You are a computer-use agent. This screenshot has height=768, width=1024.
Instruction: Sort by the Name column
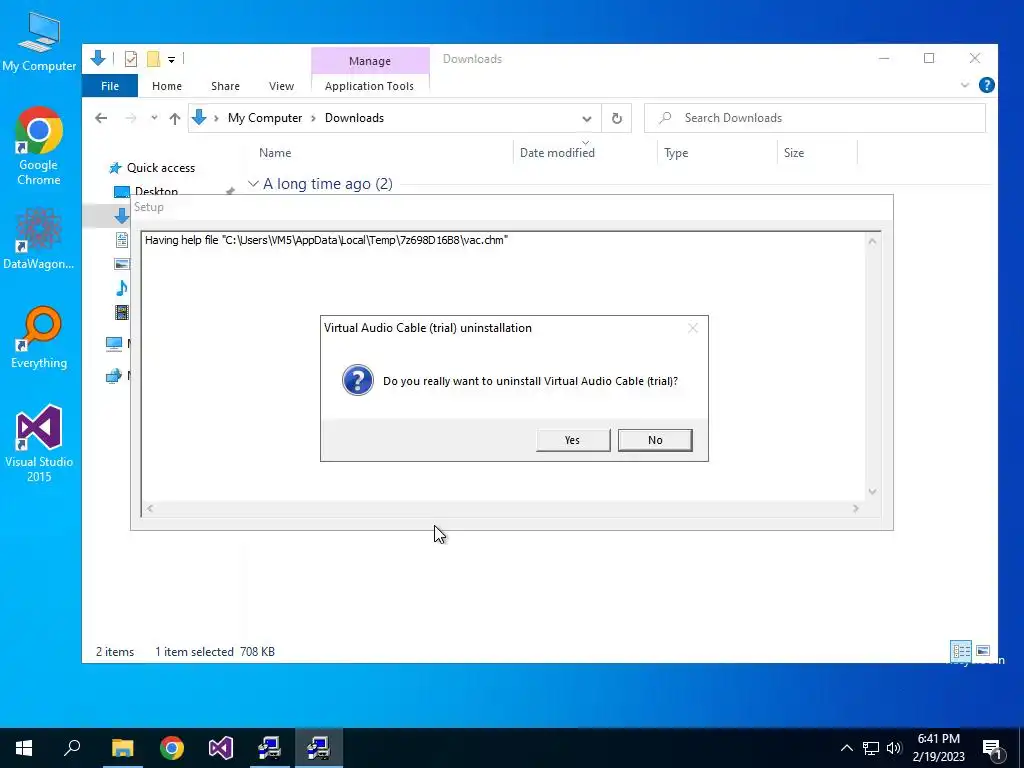275,153
